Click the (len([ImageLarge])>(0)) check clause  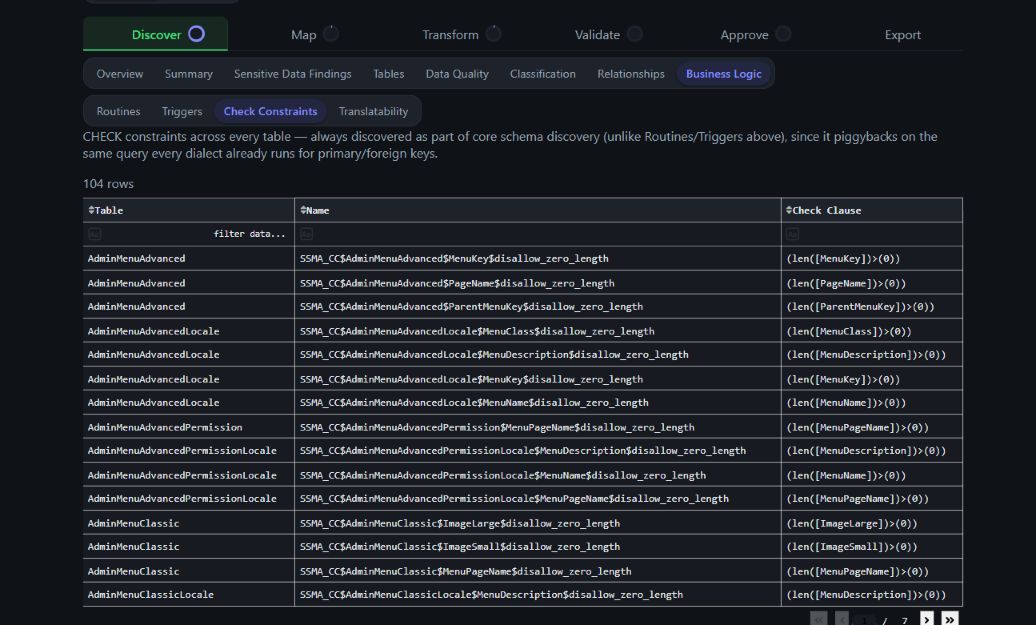pos(852,523)
